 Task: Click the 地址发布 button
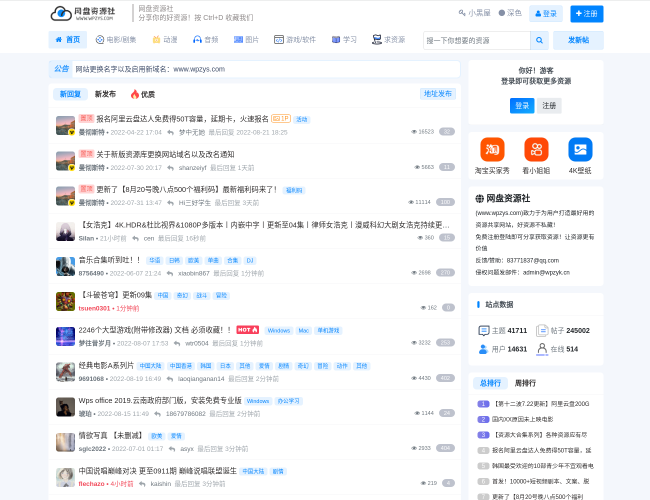coord(438,94)
